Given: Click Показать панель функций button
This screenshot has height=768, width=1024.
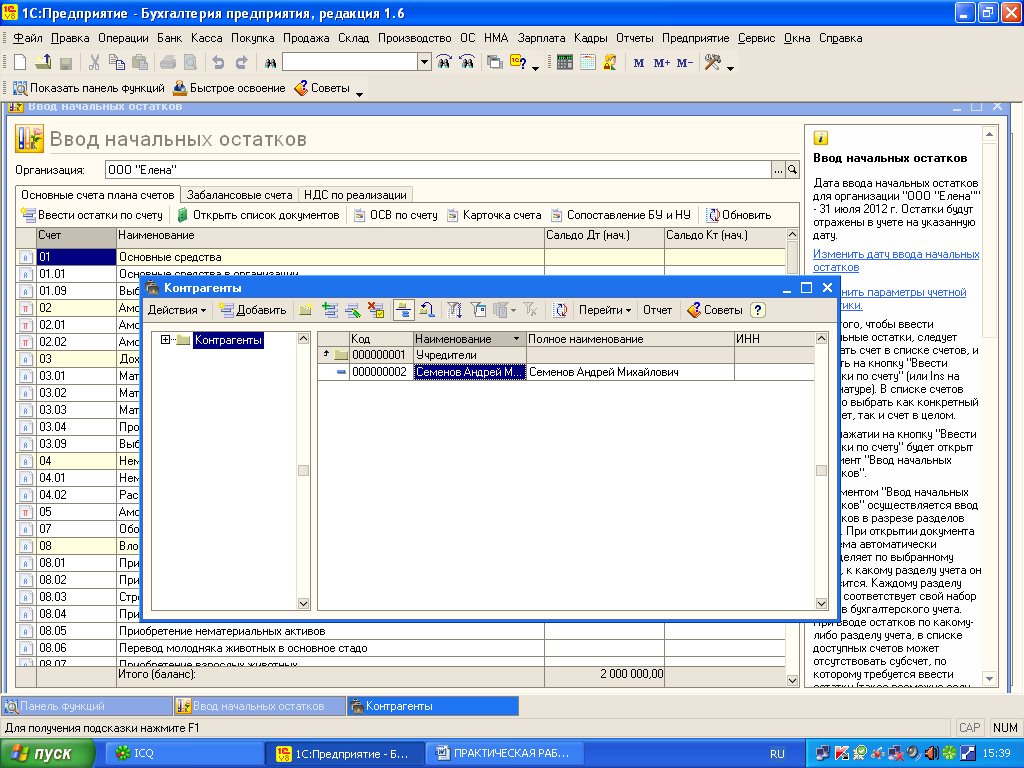Looking at the screenshot, I should click(x=89, y=88).
